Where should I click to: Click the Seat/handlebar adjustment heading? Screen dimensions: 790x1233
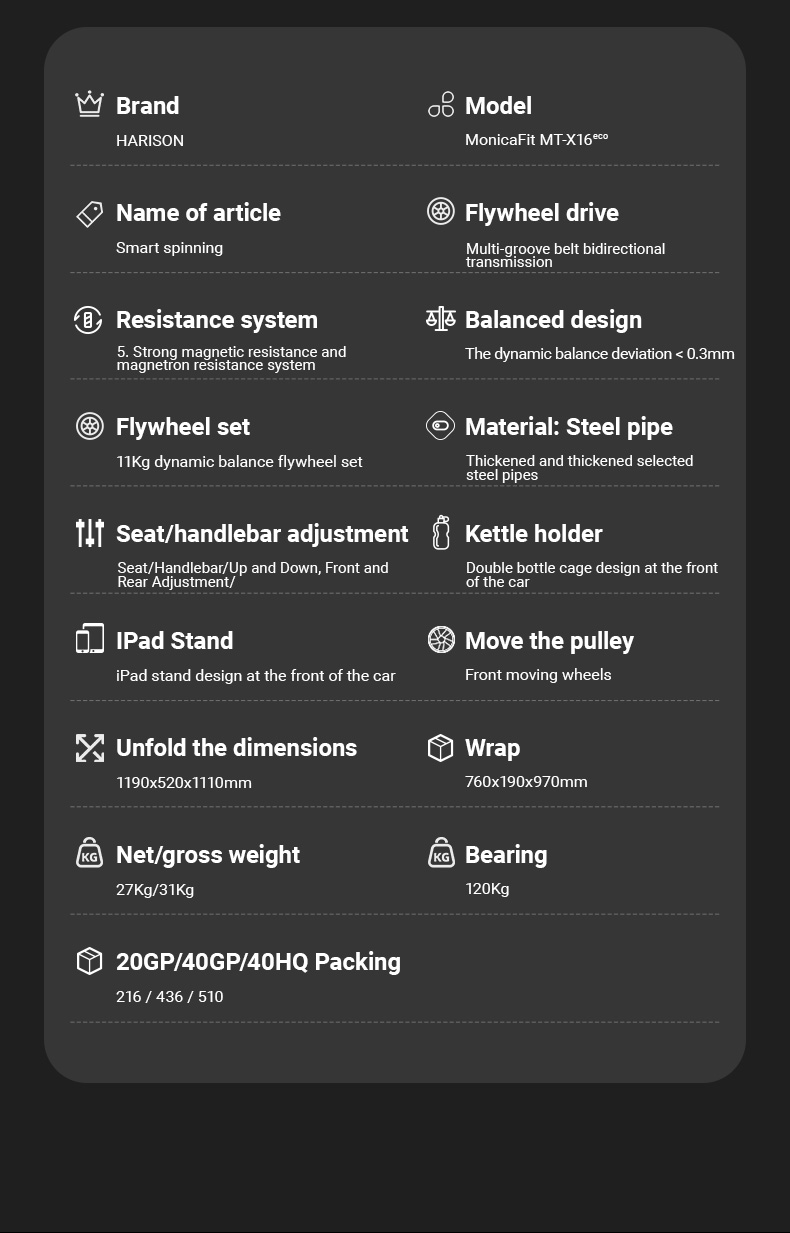click(x=262, y=534)
